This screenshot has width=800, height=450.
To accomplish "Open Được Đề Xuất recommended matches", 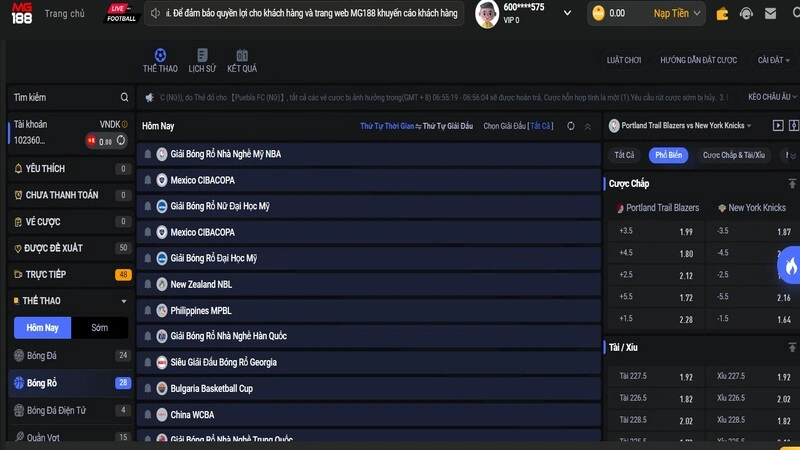I will 70,248.
